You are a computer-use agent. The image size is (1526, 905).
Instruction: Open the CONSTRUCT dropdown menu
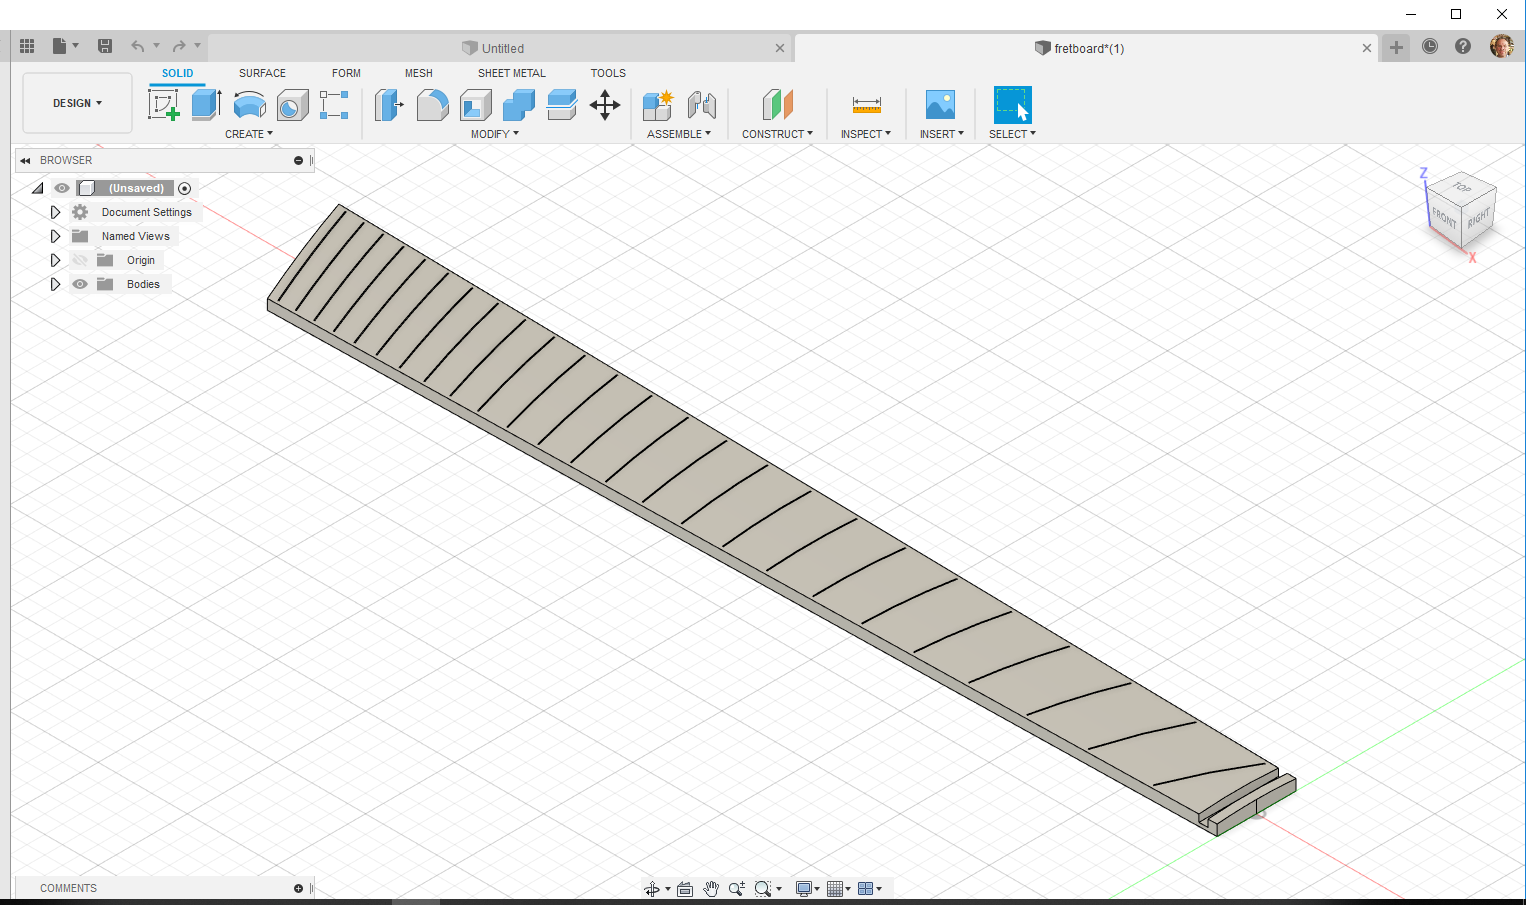(777, 134)
